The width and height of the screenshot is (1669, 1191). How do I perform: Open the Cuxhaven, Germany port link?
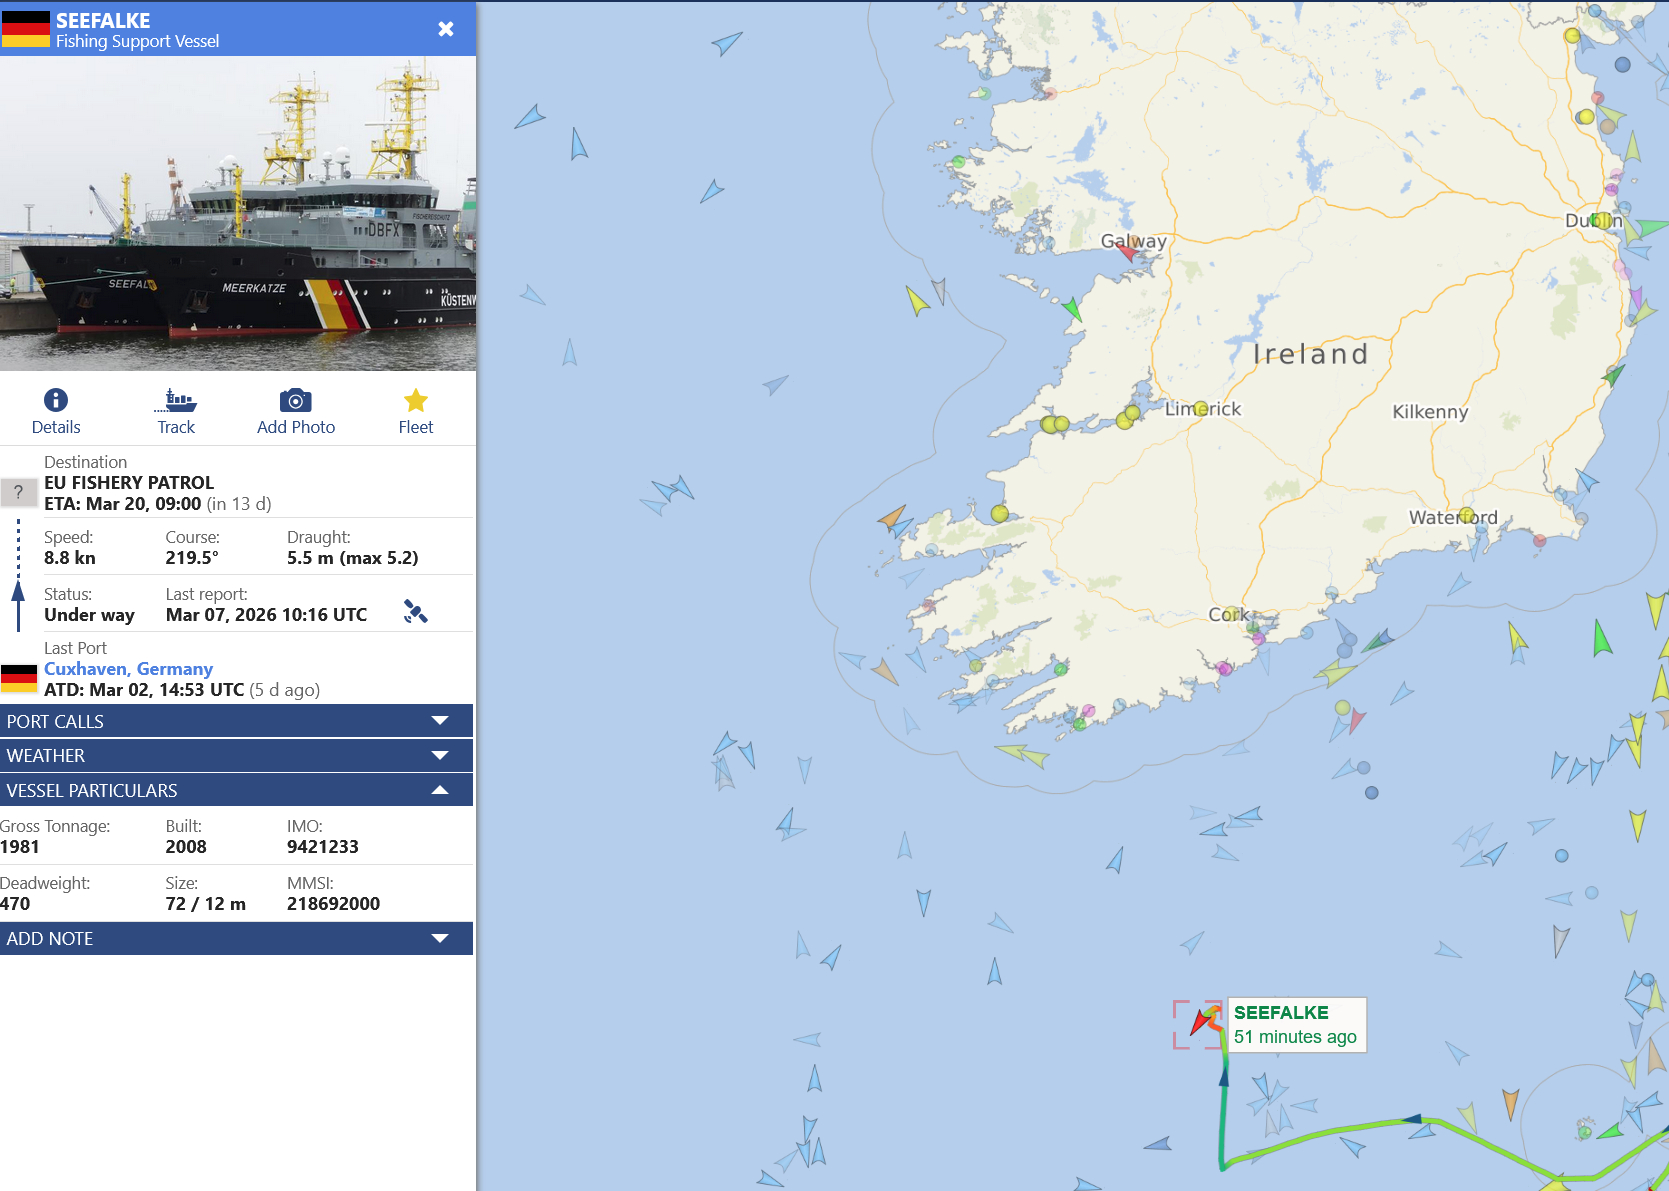pos(128,669)
